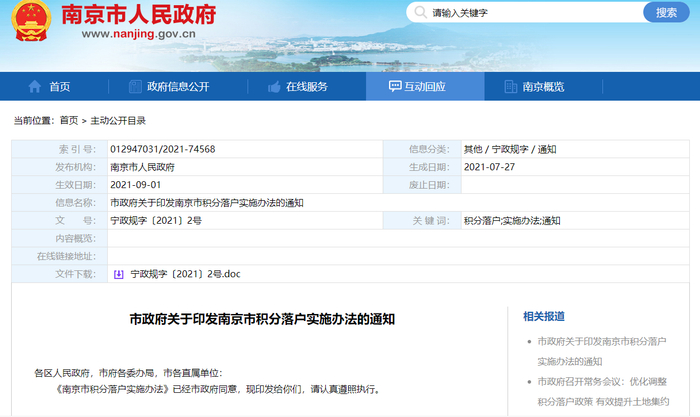Open the 政府信息公开 navigation tab

pyautogui.click(x=178, y=87)
